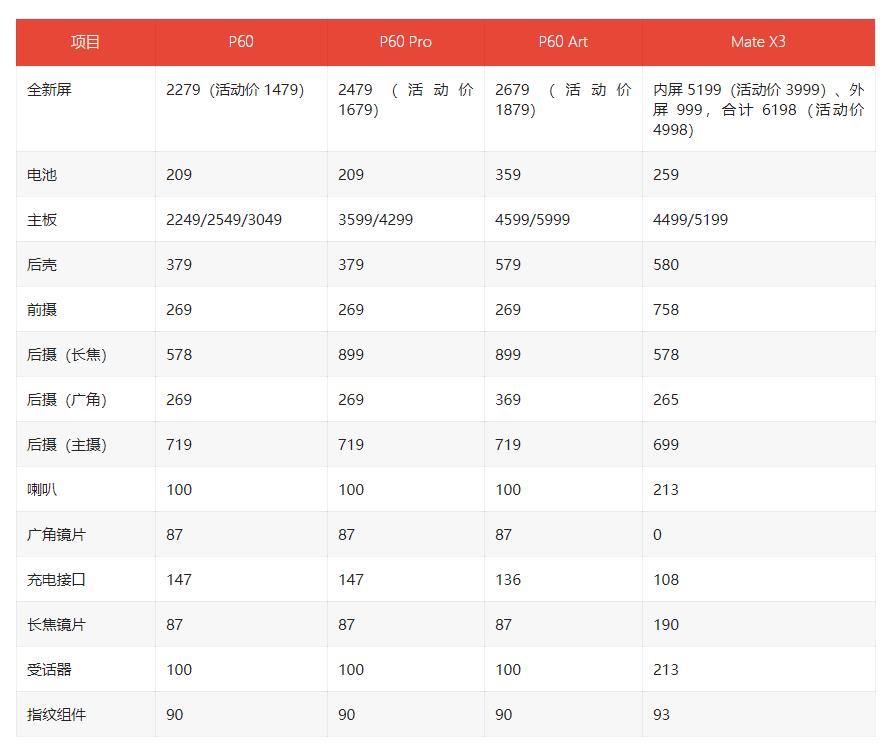Image resolution: width=889 pixels, height=746 pixels.
Task: Click the 电池 row label
Action: [42, 175]
